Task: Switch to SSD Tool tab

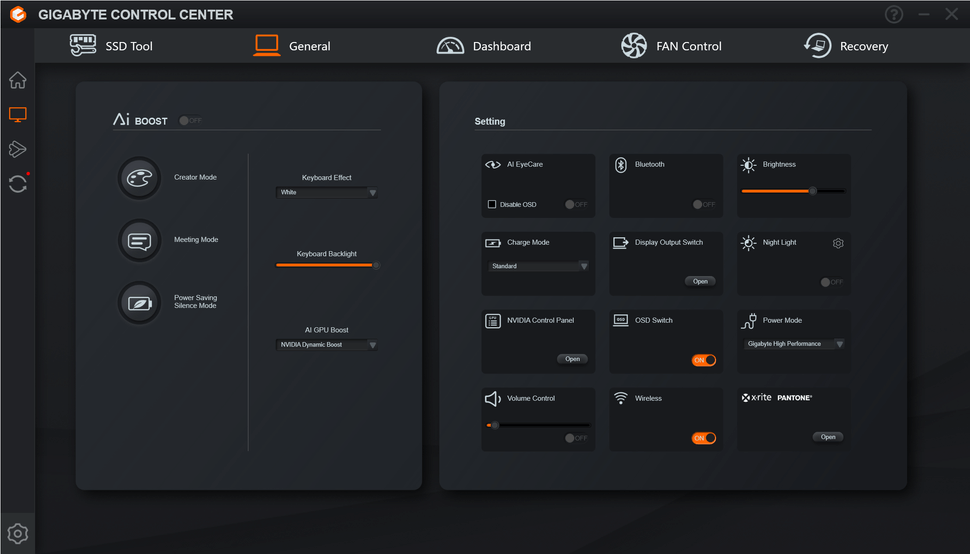Action: (x=111, y=46)
